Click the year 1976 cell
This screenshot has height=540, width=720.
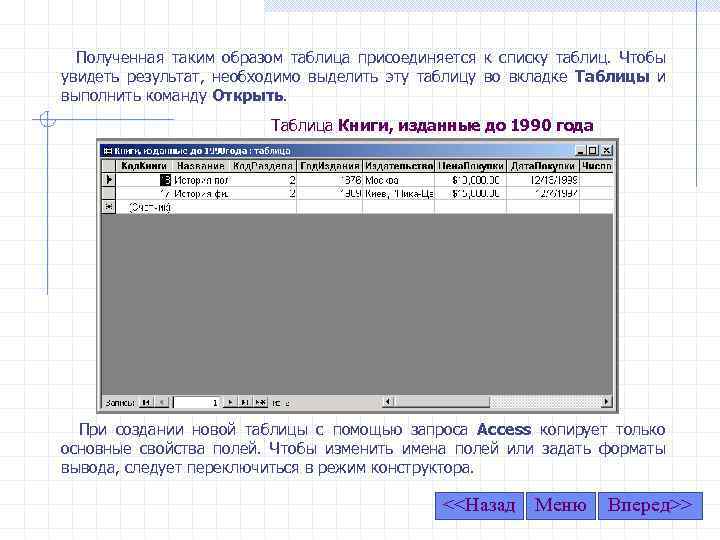point(330,180)
